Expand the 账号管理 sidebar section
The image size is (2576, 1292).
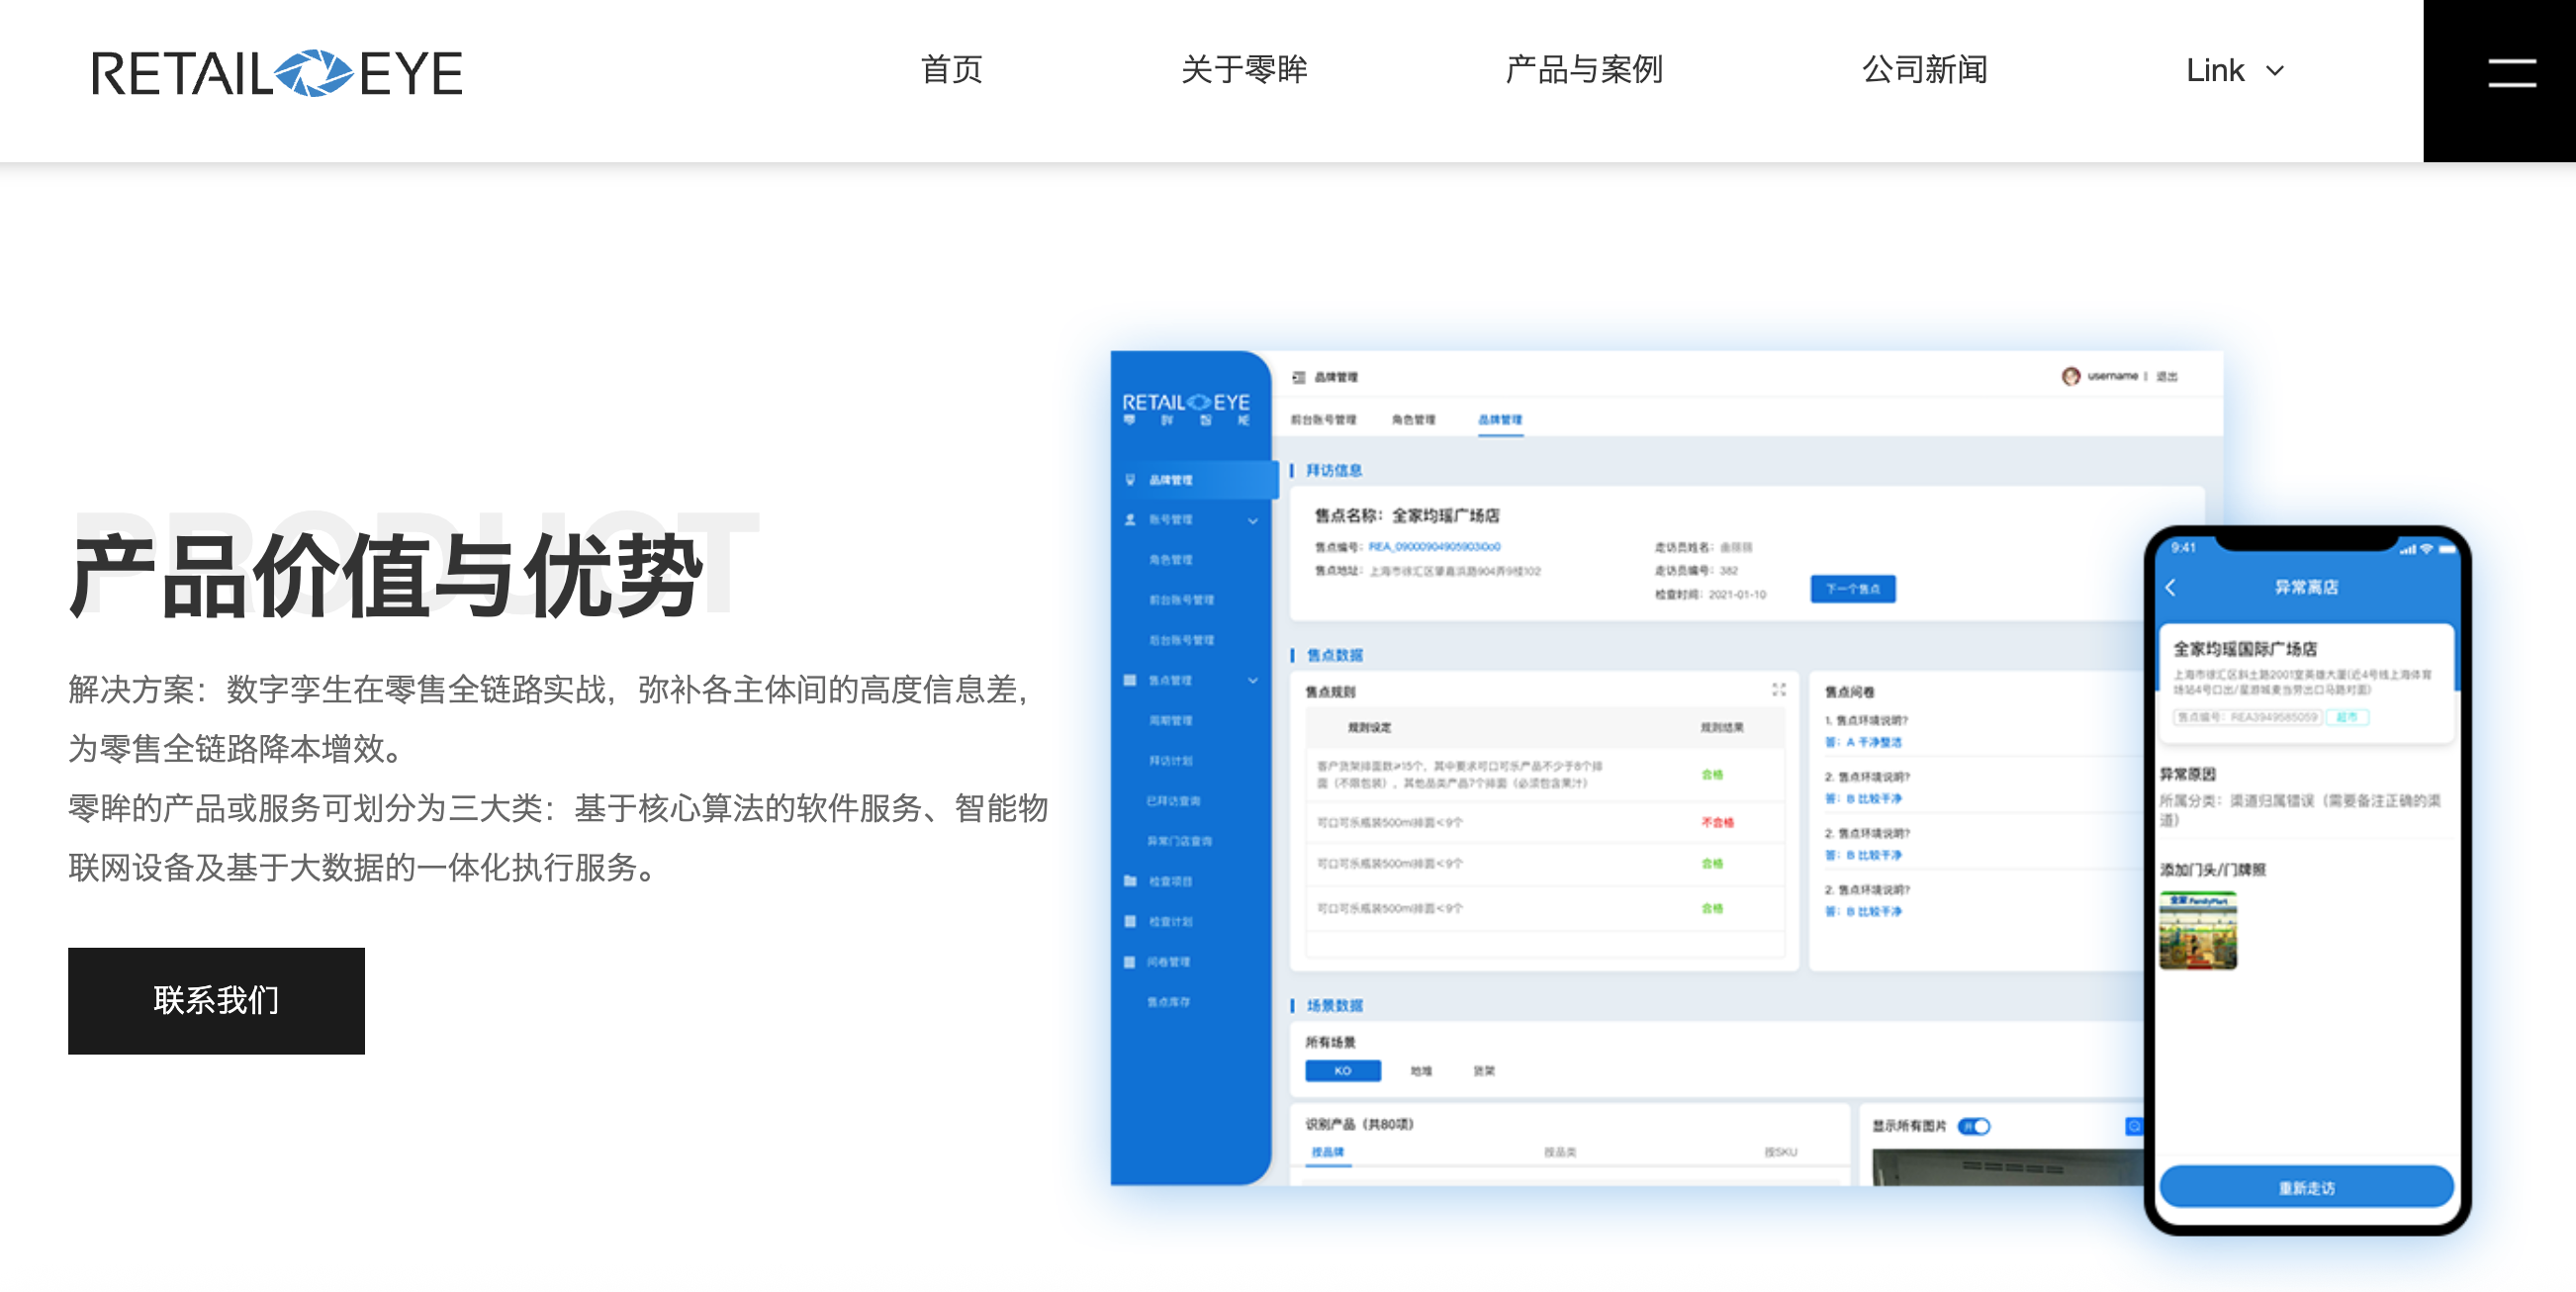1251,521
